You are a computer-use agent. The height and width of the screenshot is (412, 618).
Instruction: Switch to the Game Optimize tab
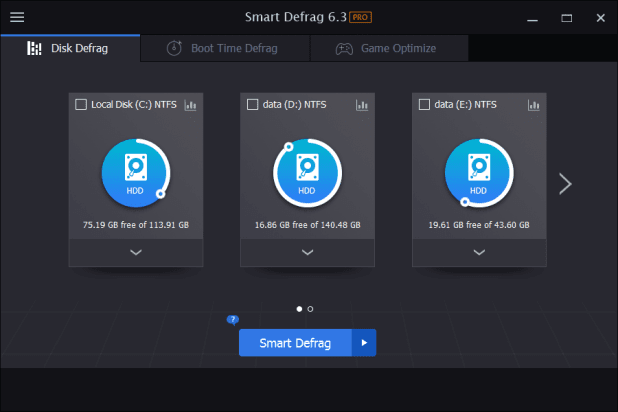(389, 48)
